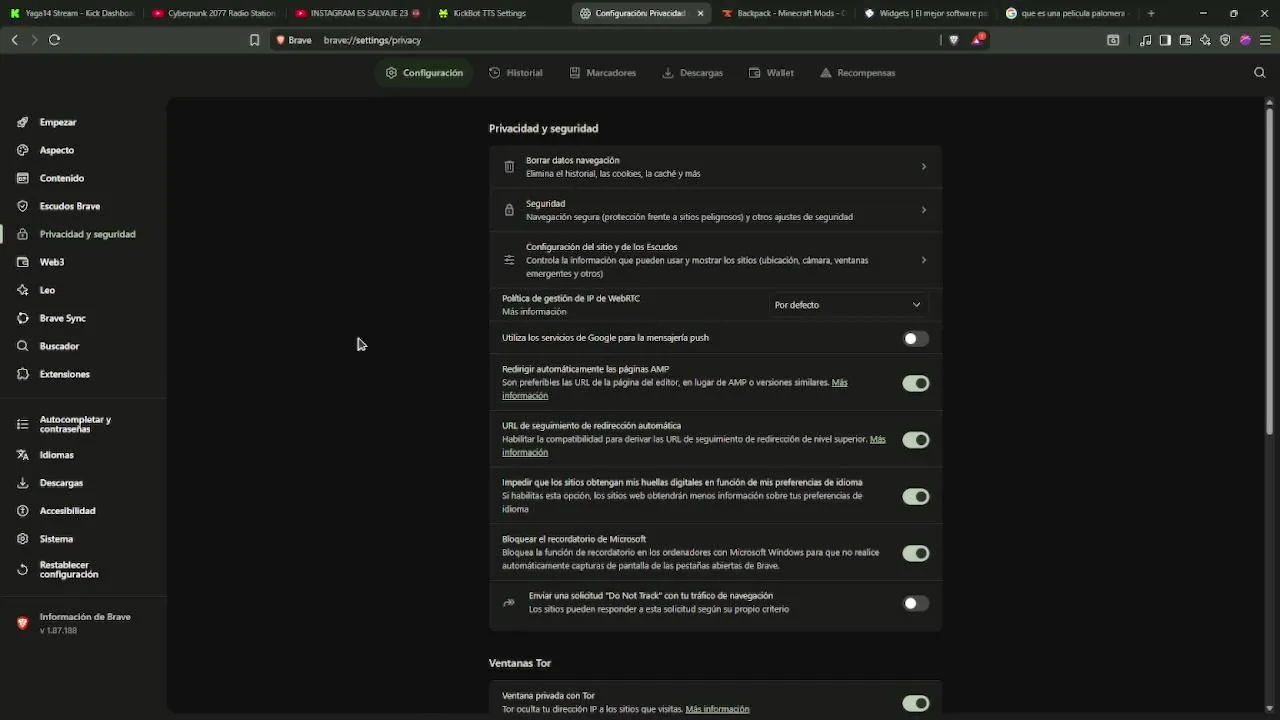Click the screenshot capture icon in toolbar
Screen dimensions: 1280x720
[1113, 40]
